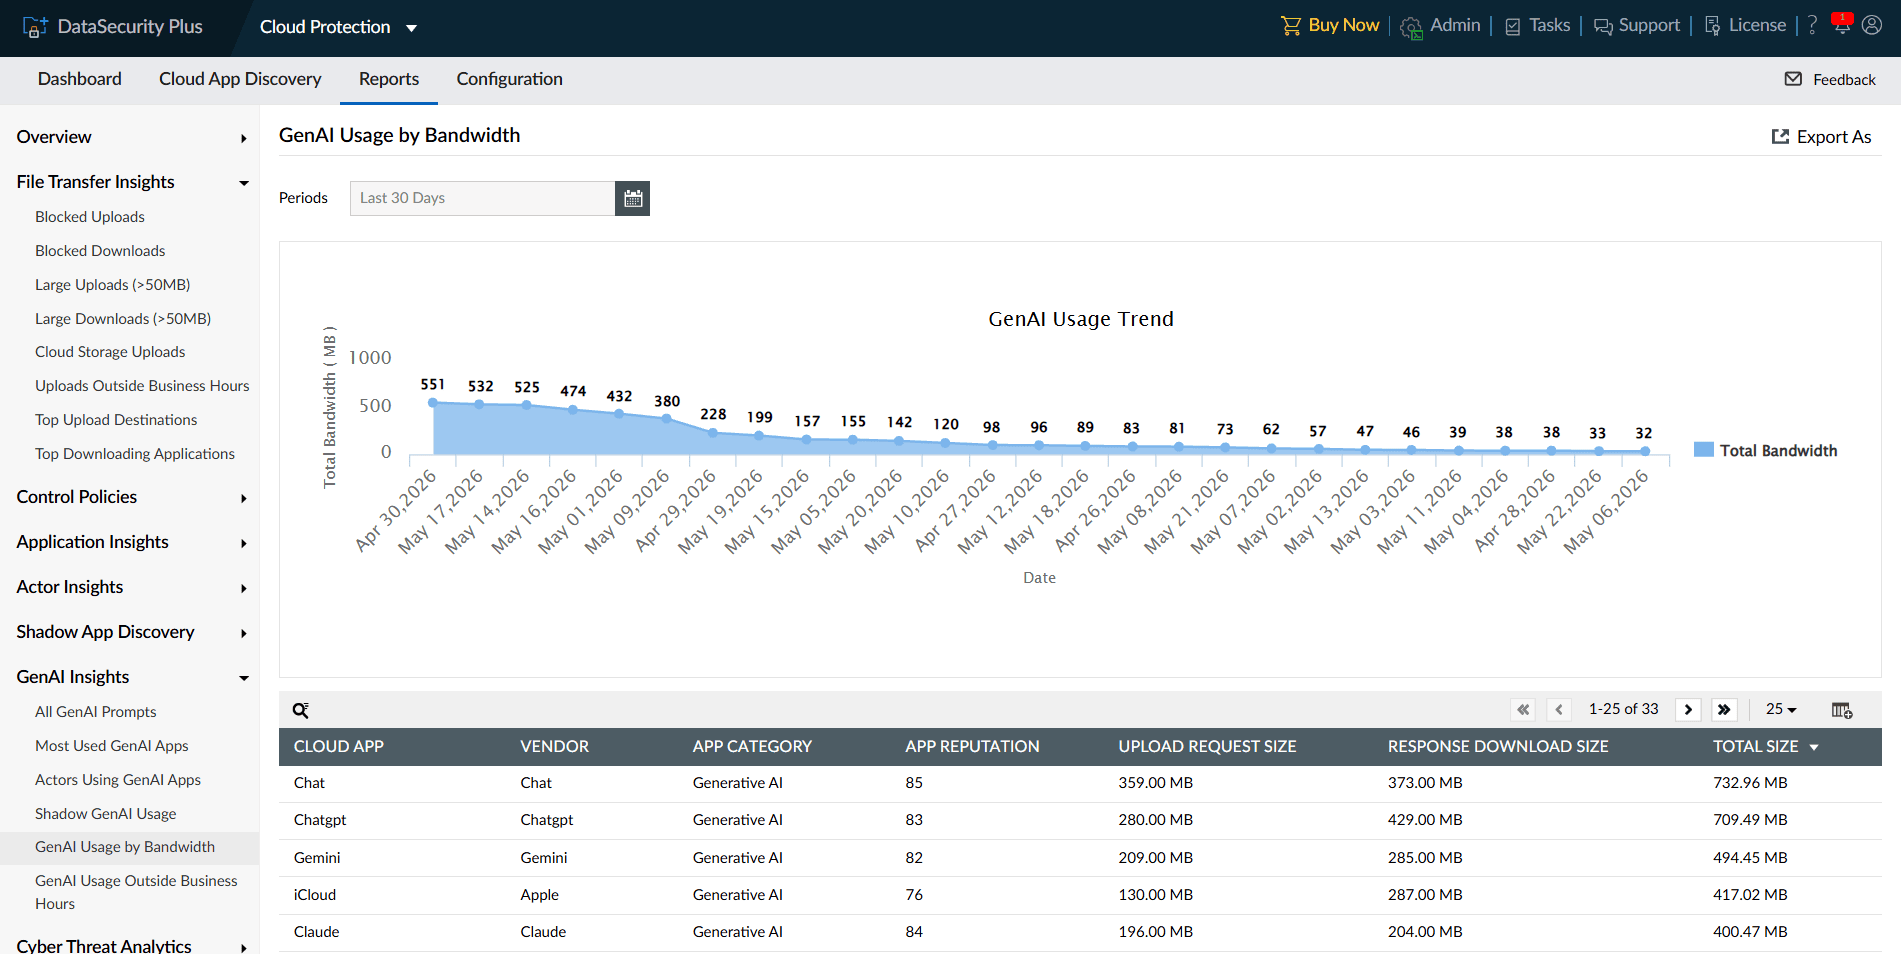Open Uploads Outside Business Hours report
Image resolution: width=1901 pixels, height=954 pixels.
point(142,386)
